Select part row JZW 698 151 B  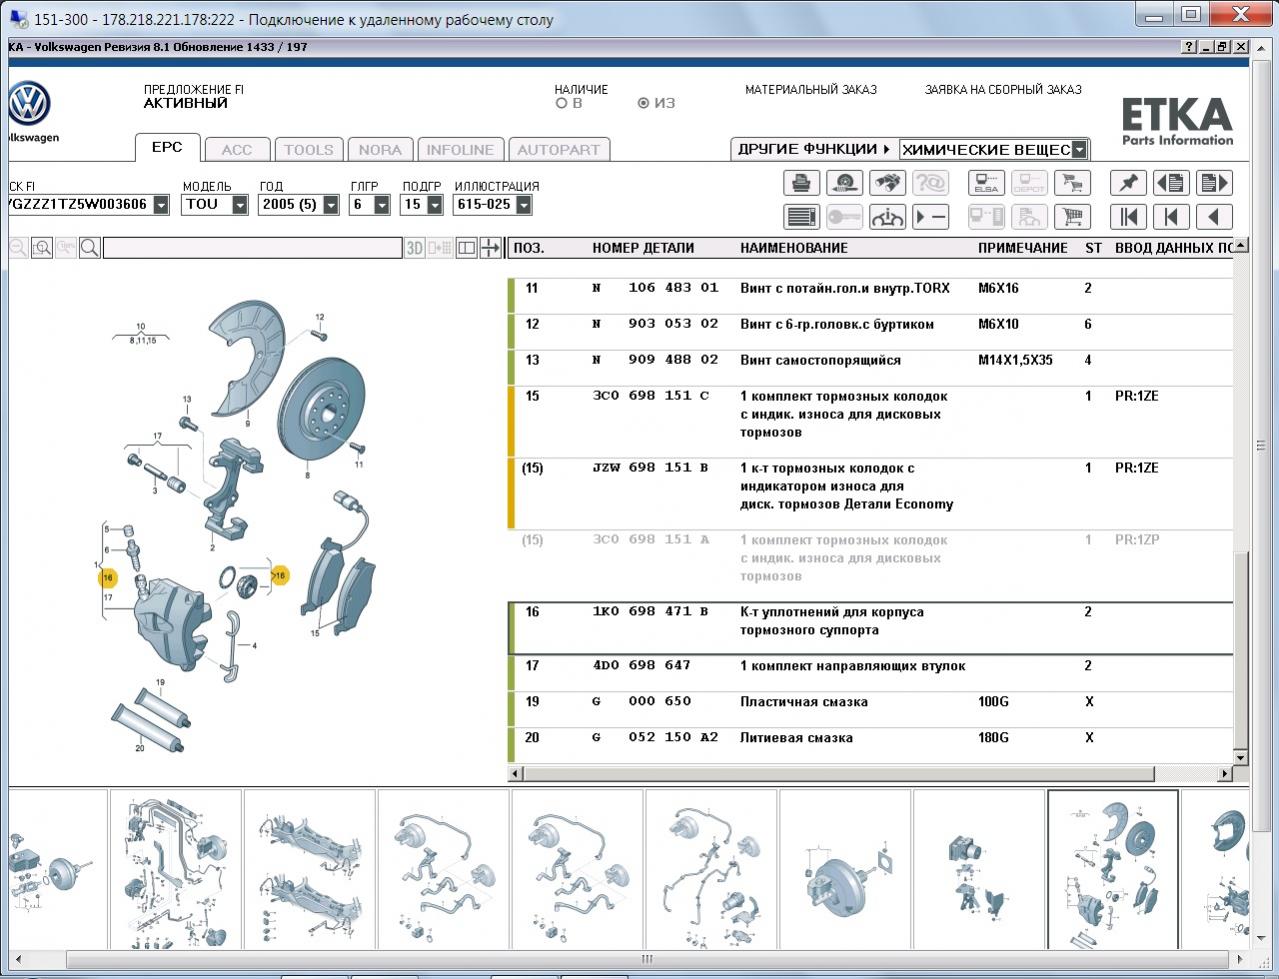[871, 494]
